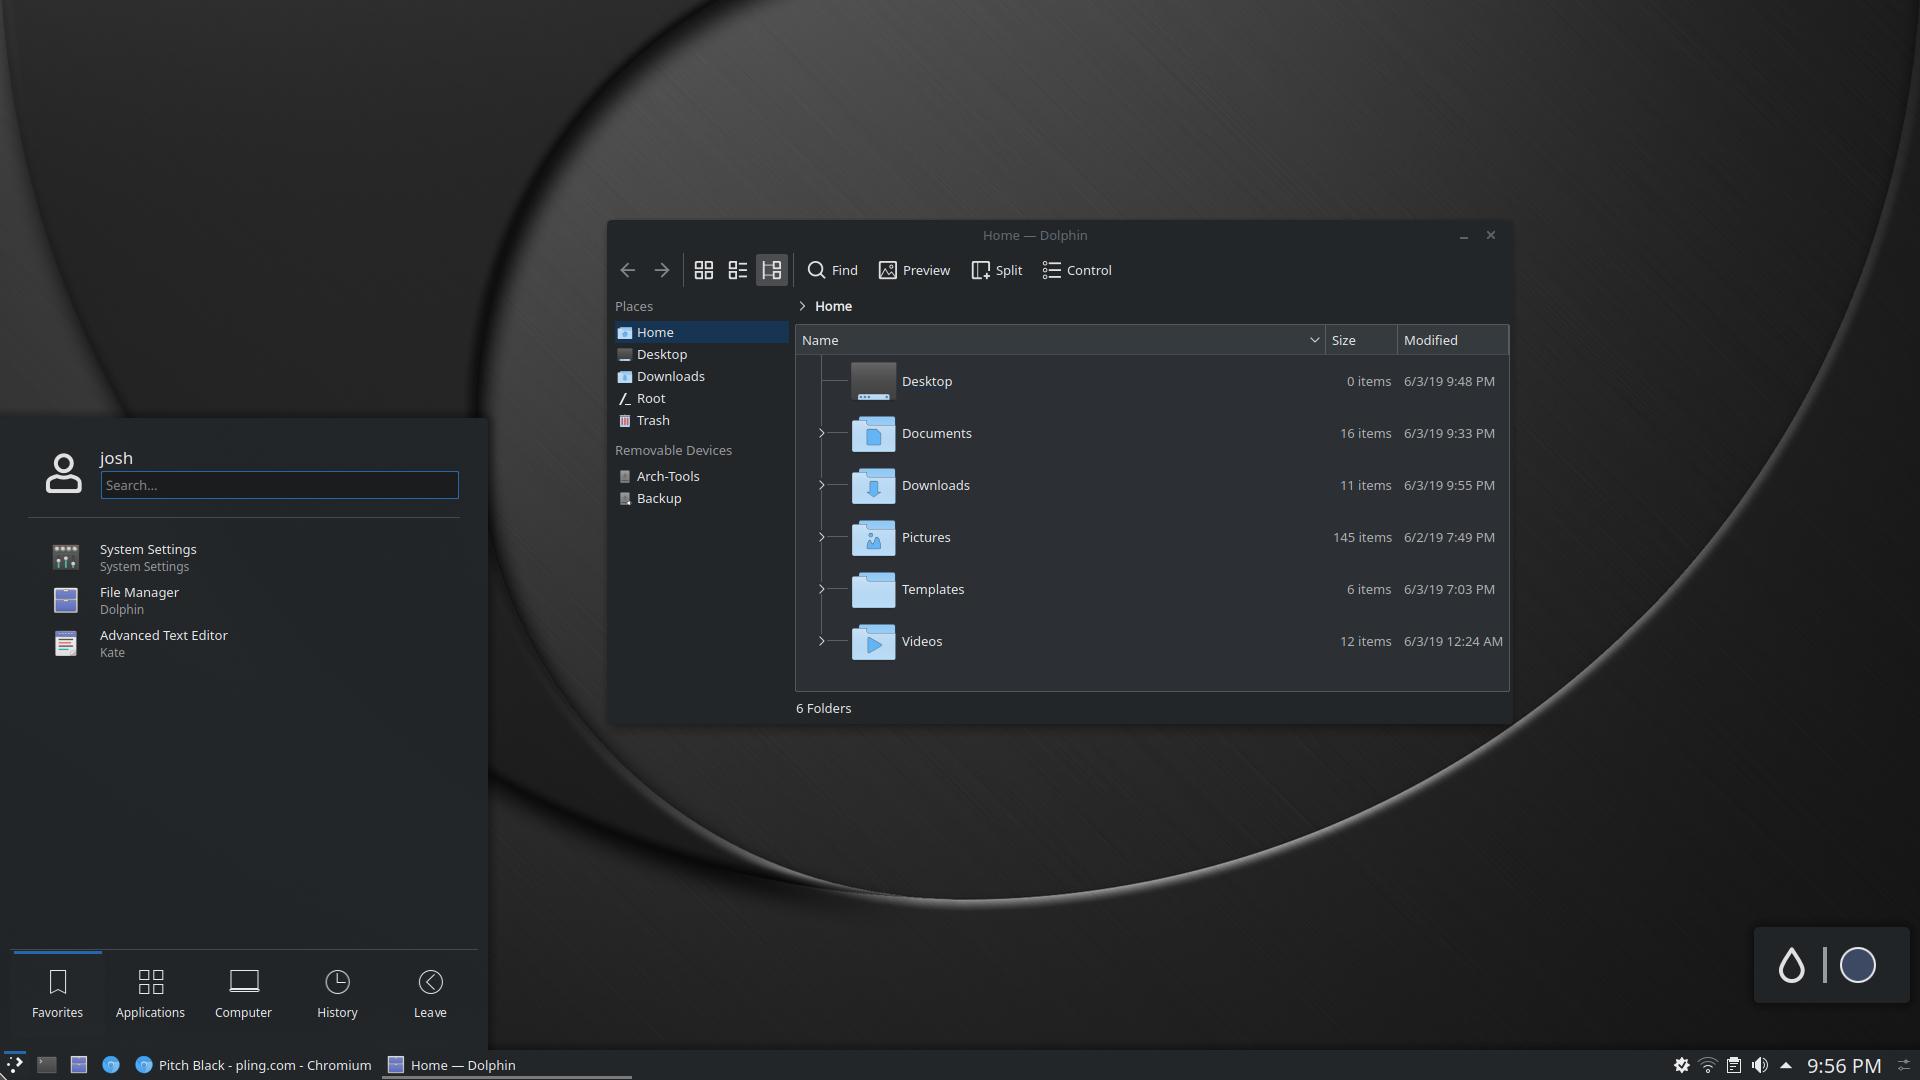Focus the launcher Search field

(279, 485)
